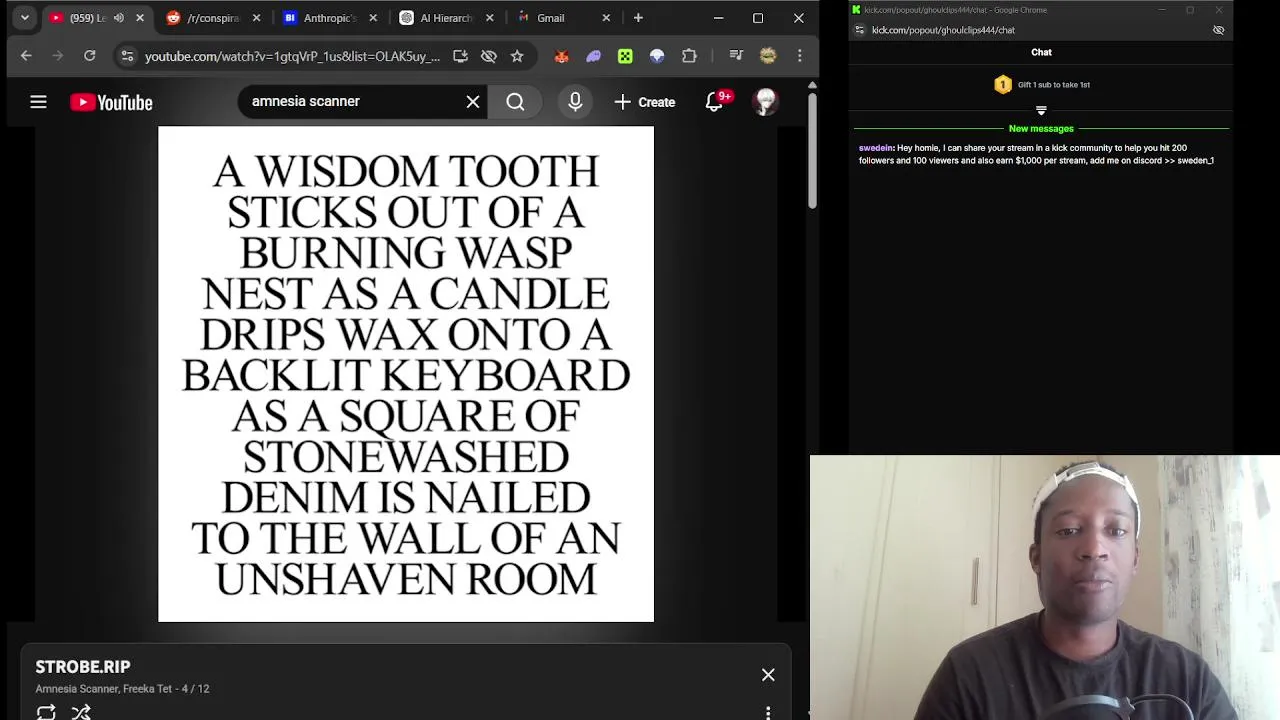The image size is (1280, 720).
Task: Switch to the /r/conspira Reddit tab
Action: pos(212,18)
